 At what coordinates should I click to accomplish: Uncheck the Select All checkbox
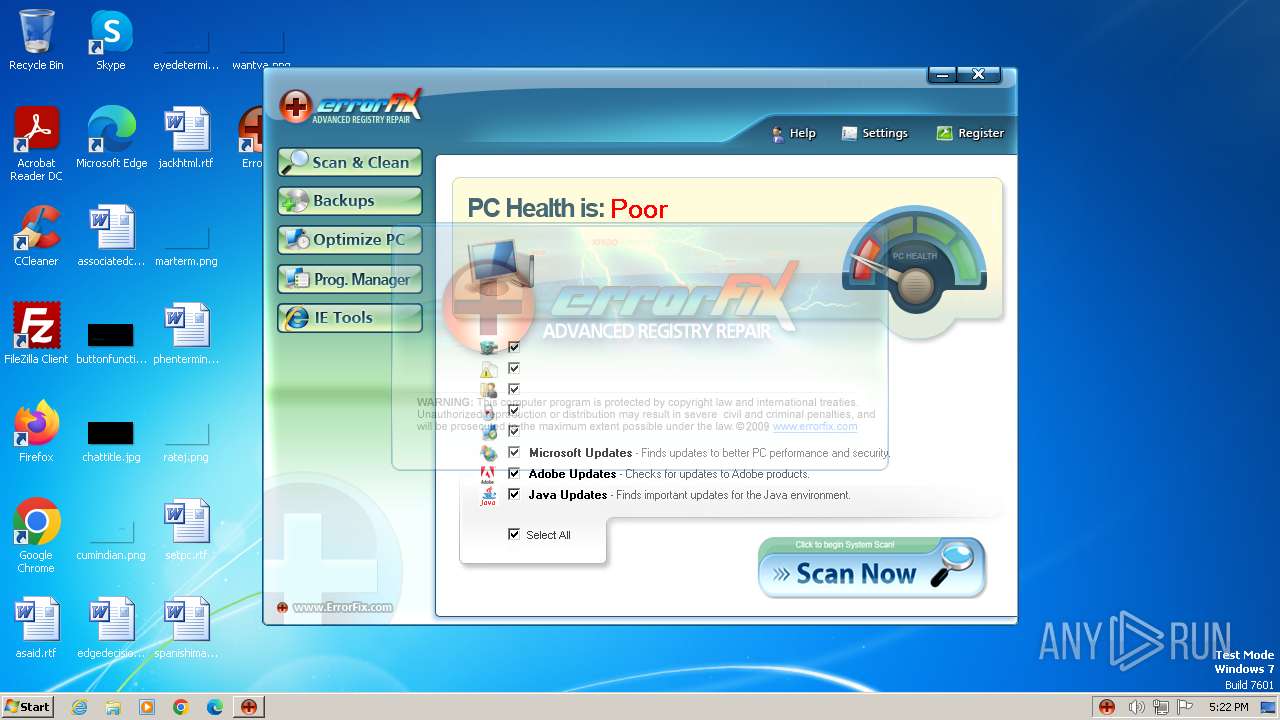click(x=514, y=534)
